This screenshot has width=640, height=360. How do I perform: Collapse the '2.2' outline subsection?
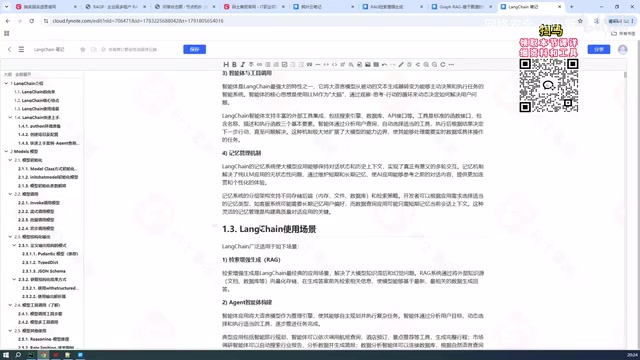pos(10,194)
